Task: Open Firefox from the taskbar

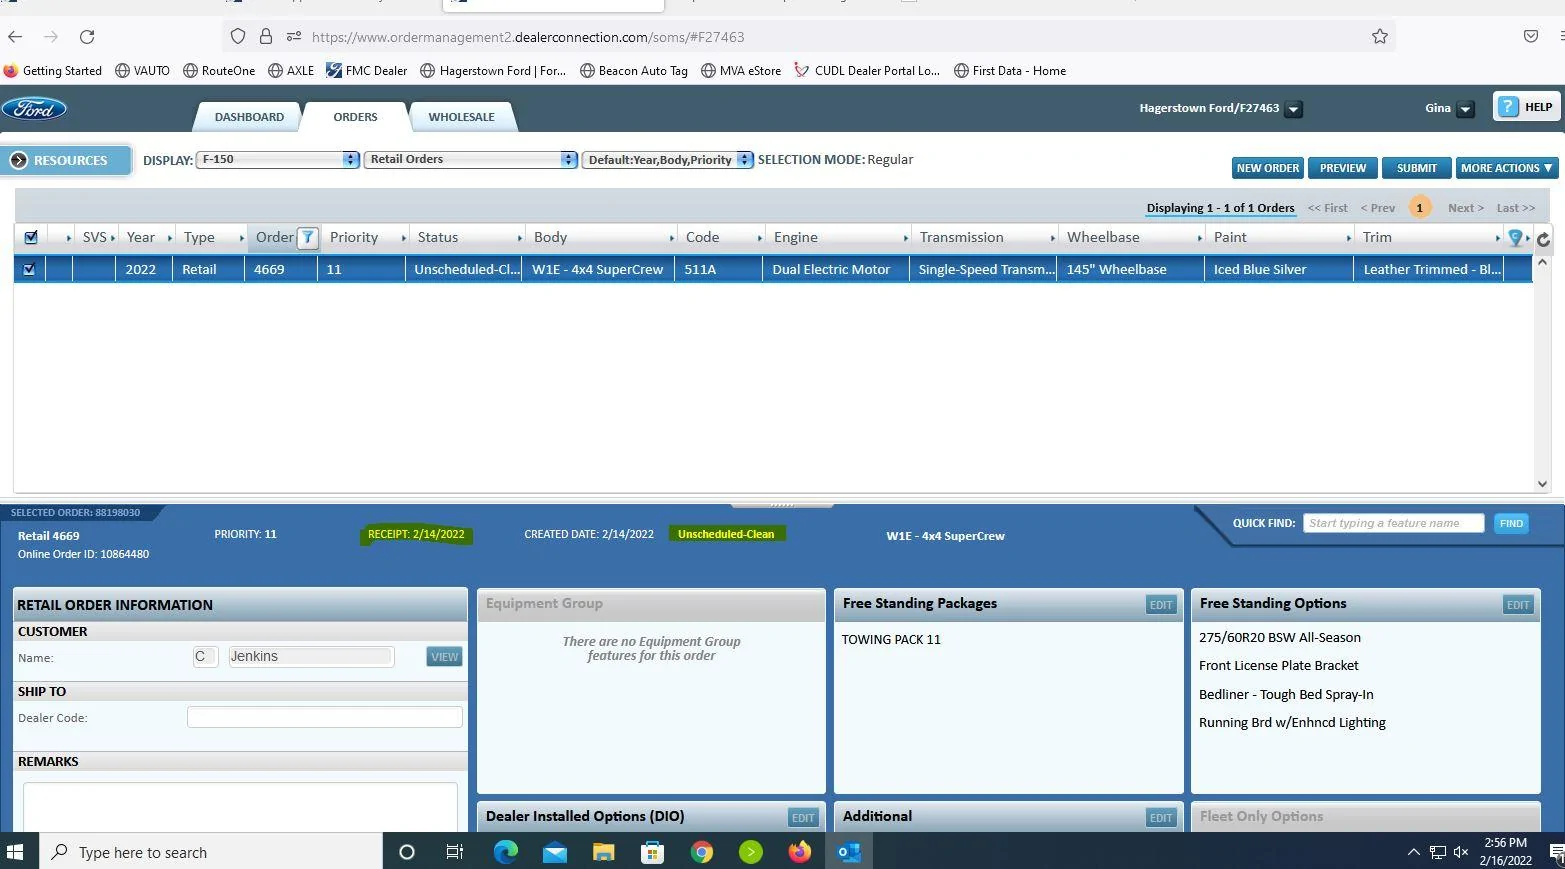Action: coord(799,852)
